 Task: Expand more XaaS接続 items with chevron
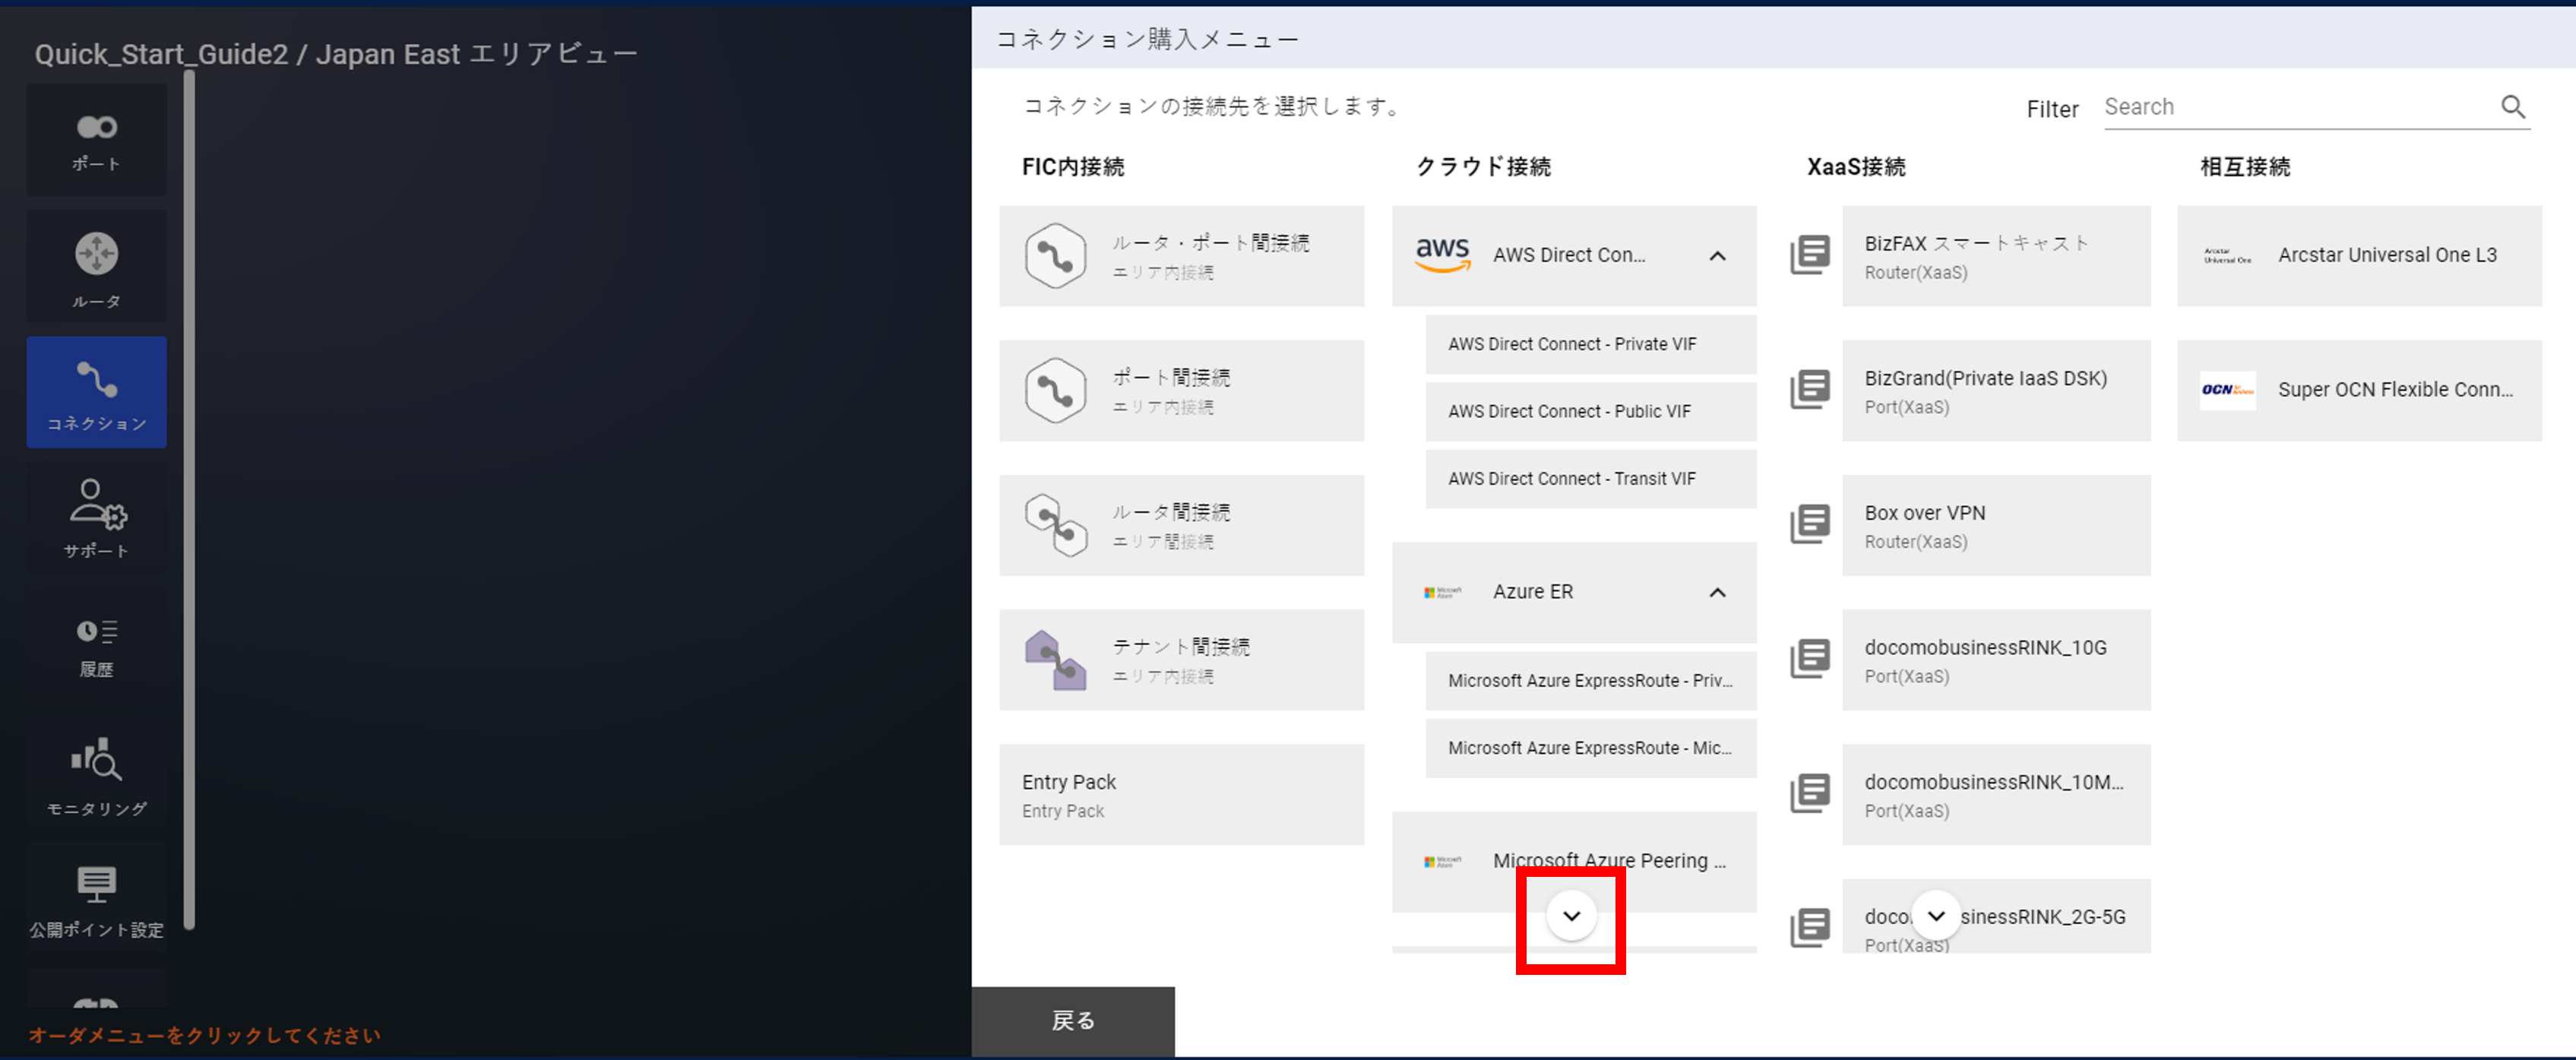pyautogui.click(x=1936, y=915)
